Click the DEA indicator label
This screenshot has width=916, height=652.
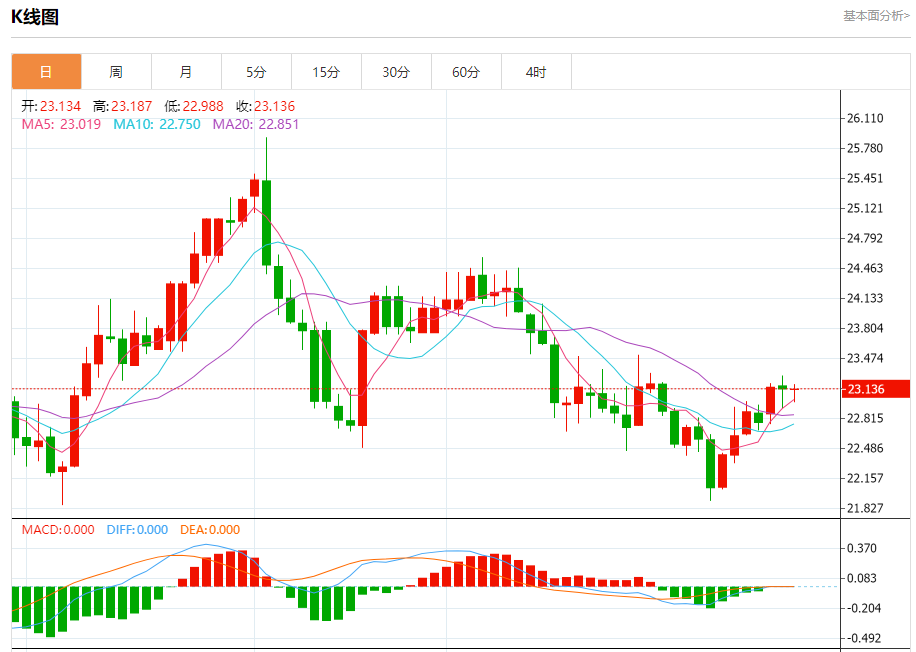[210, 530]
